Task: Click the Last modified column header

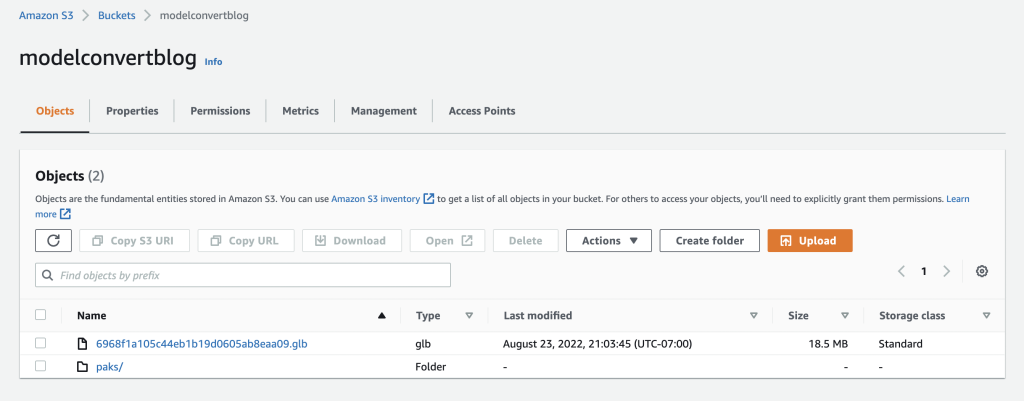Action: point(538,315)
